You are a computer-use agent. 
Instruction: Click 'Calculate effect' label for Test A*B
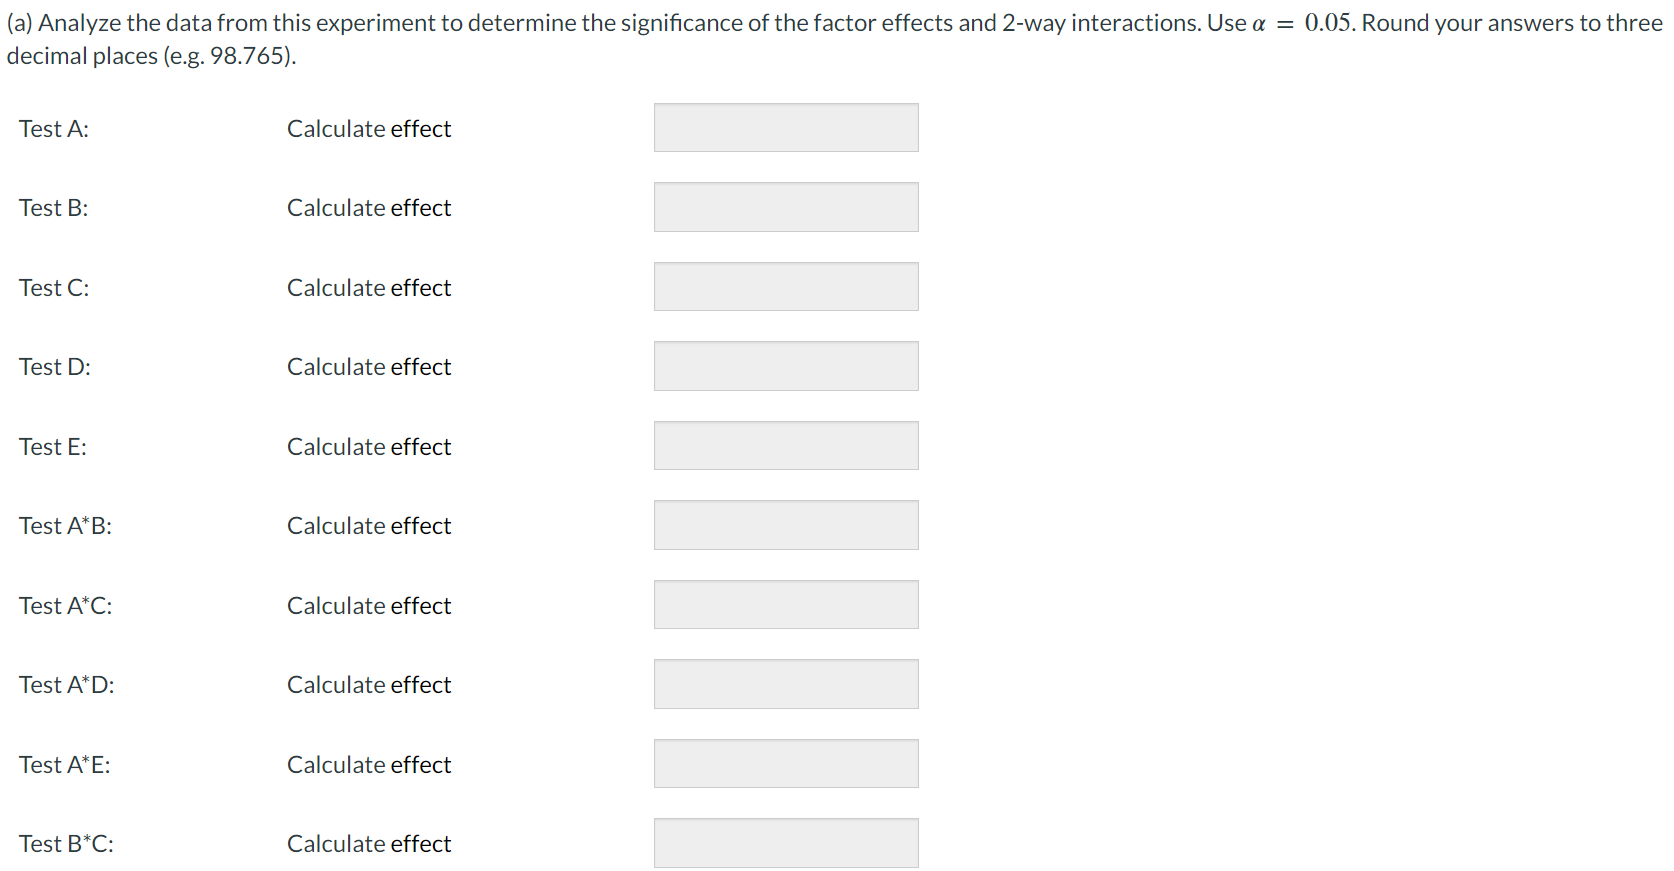click(369, 526)
